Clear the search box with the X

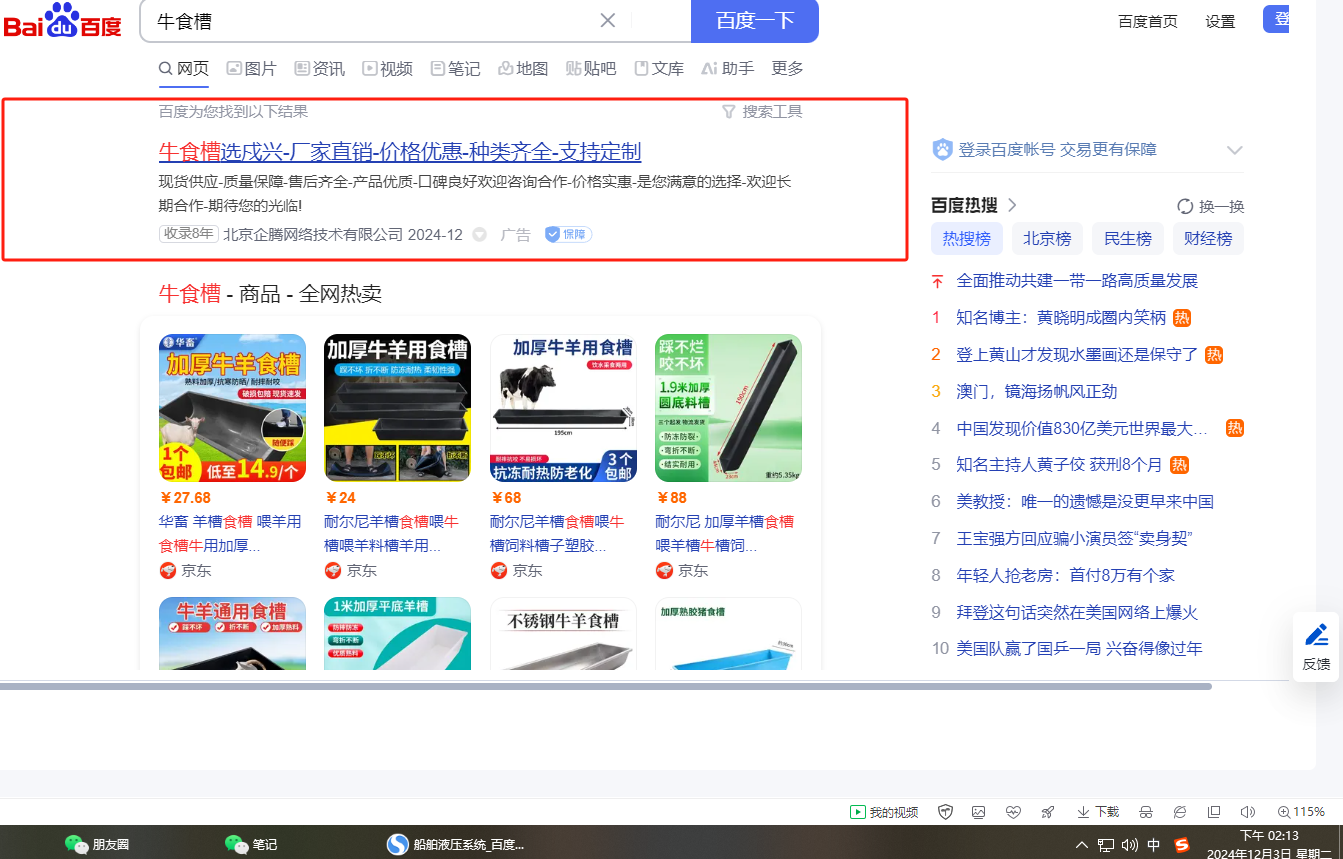607,21
